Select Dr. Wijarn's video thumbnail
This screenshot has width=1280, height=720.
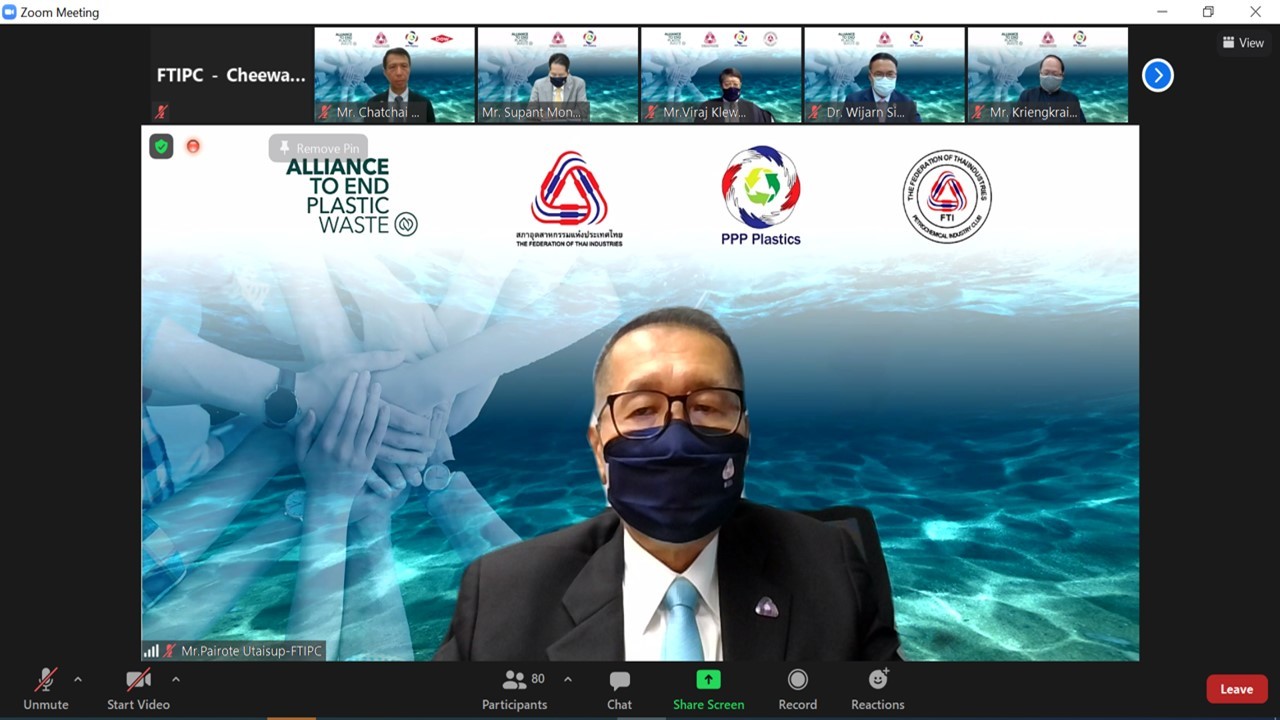tap(884, 75)
